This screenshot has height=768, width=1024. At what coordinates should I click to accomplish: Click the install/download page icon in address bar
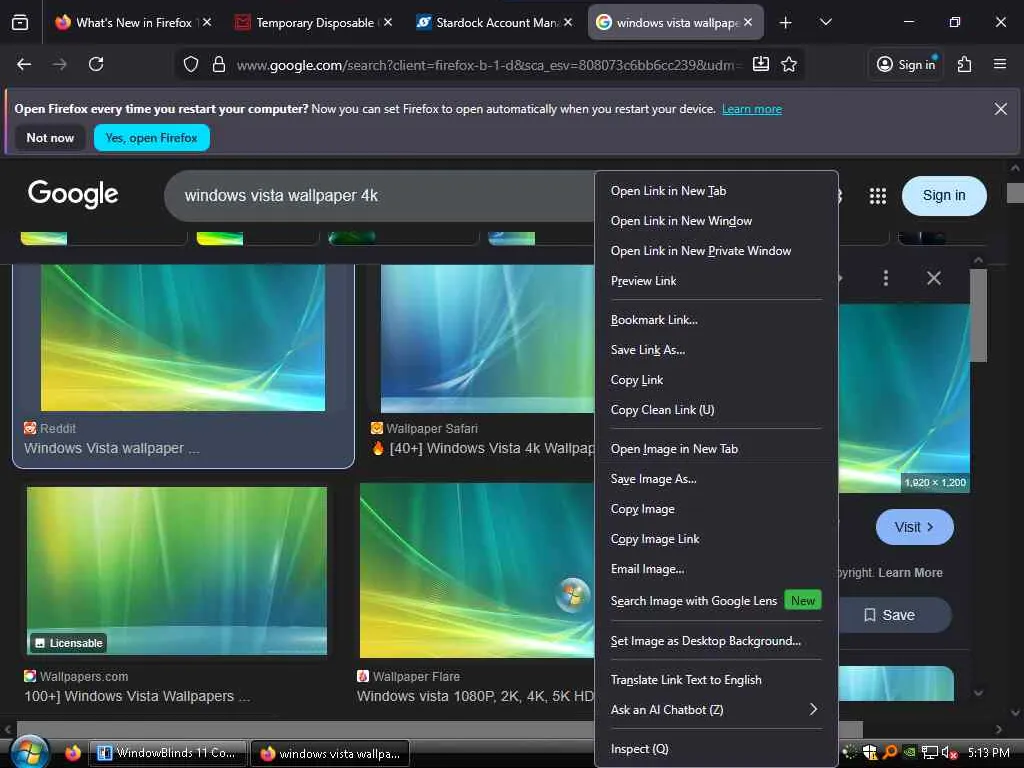click(761, 64)
